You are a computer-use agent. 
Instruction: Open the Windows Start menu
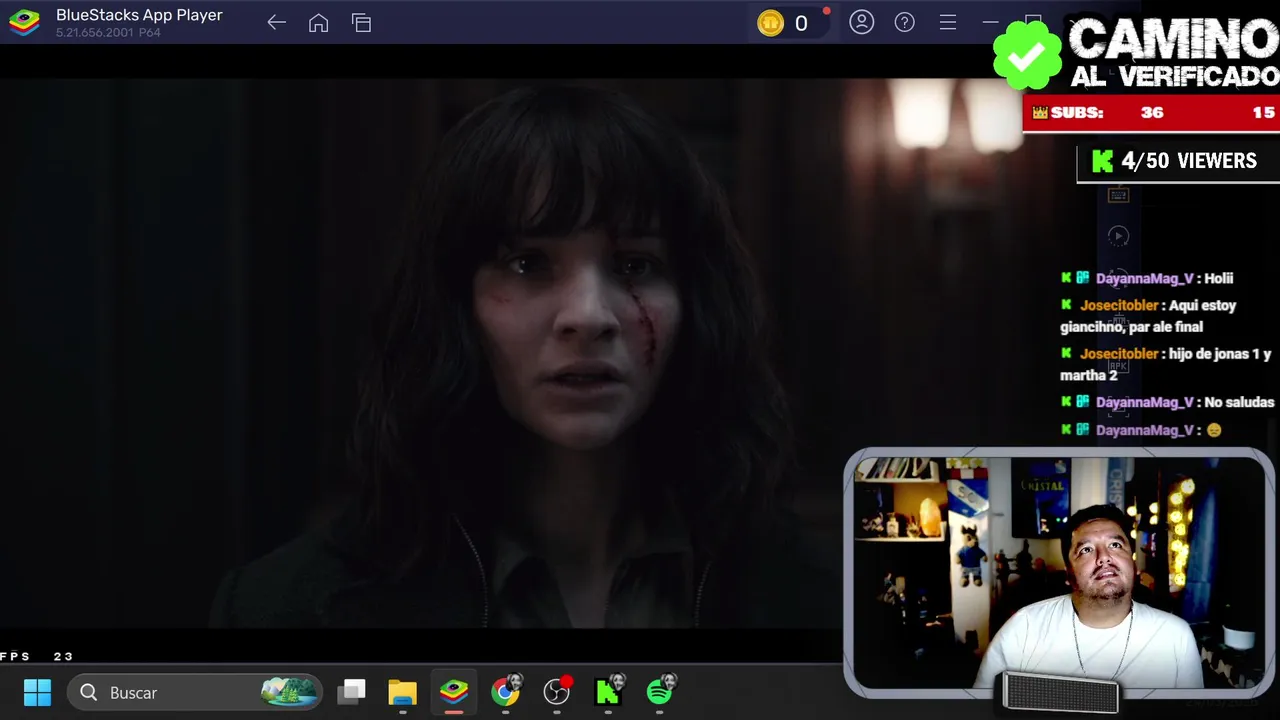37,692
